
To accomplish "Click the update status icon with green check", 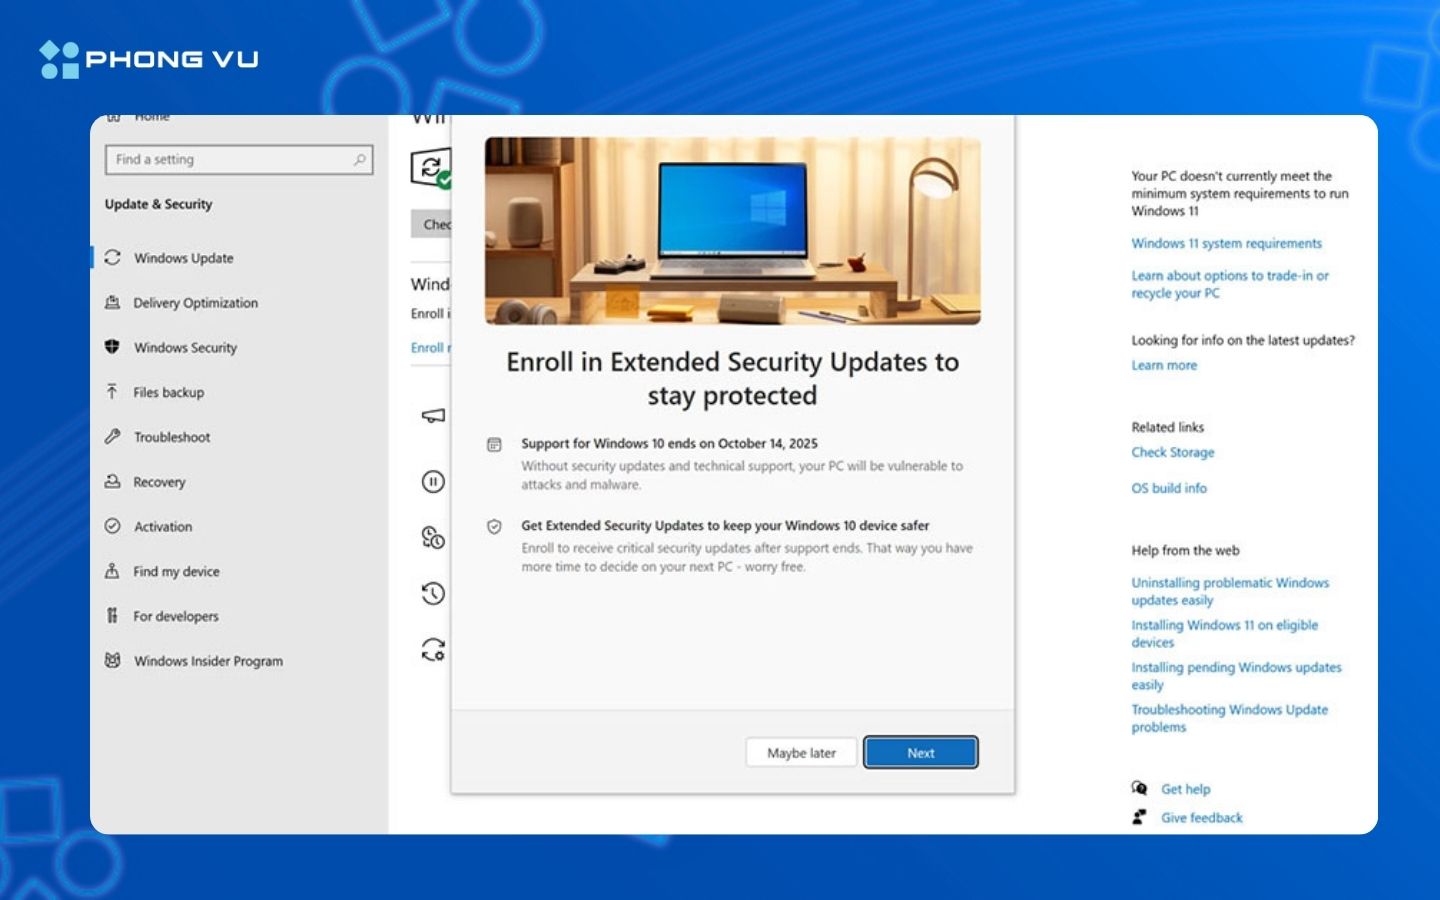I will (x=431, y=168).
